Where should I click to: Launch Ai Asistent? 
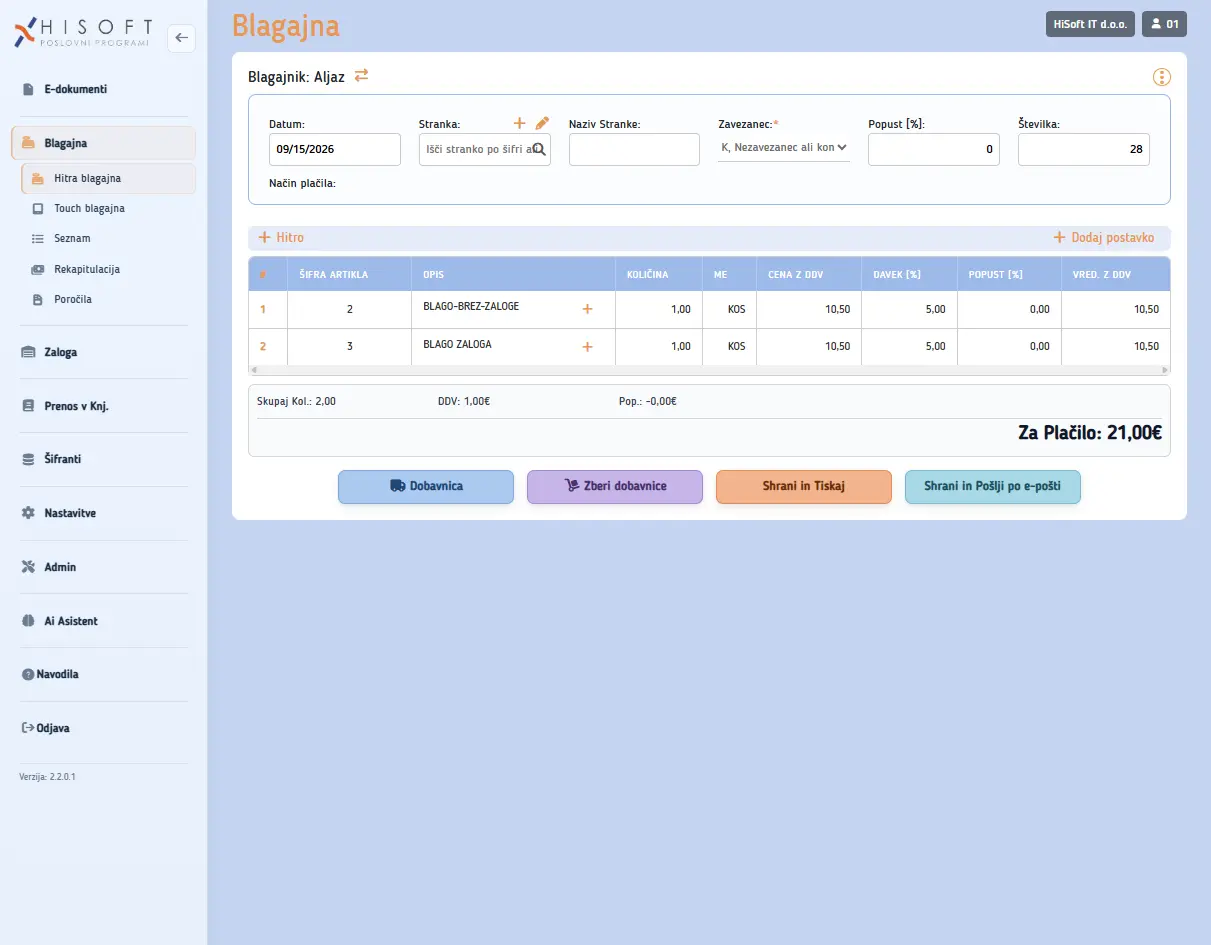coord(104,621)
